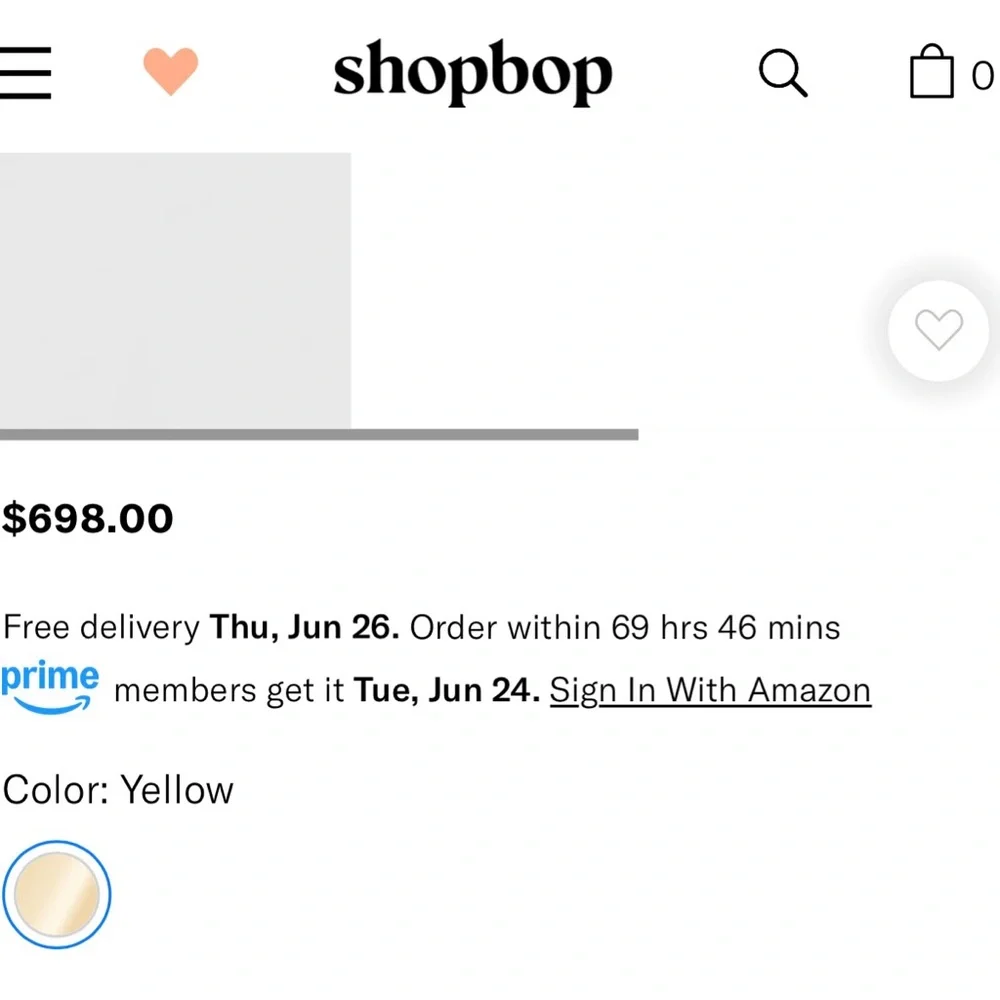Image resolution: width=1000 pixels, height=1000 pixels.
Task: Click the Amazon prime logo
Action: point(50,686)
